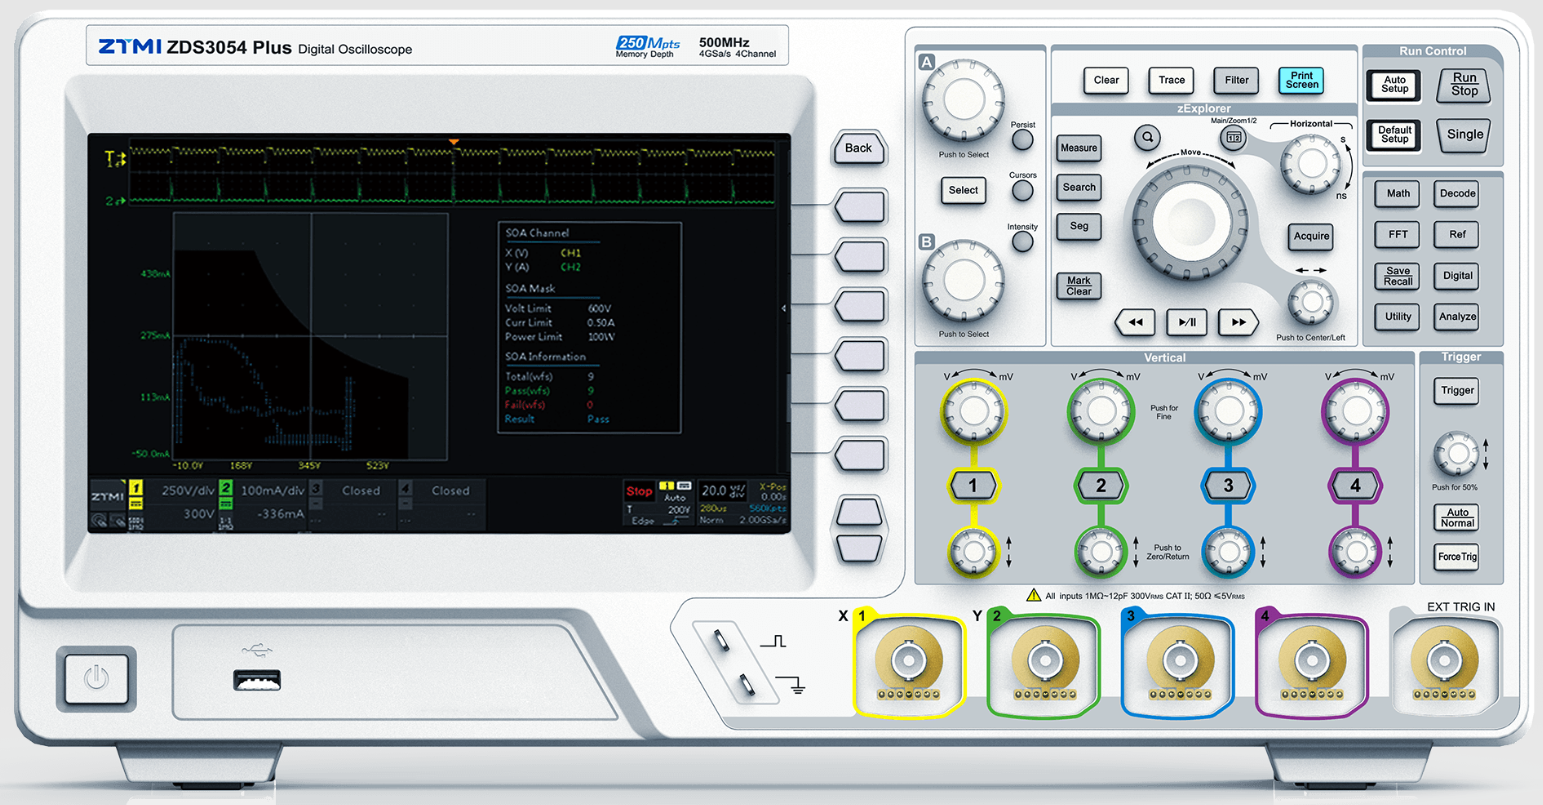
Task: Click the 20.0 us/div time base readout
Action: [722, 491]
